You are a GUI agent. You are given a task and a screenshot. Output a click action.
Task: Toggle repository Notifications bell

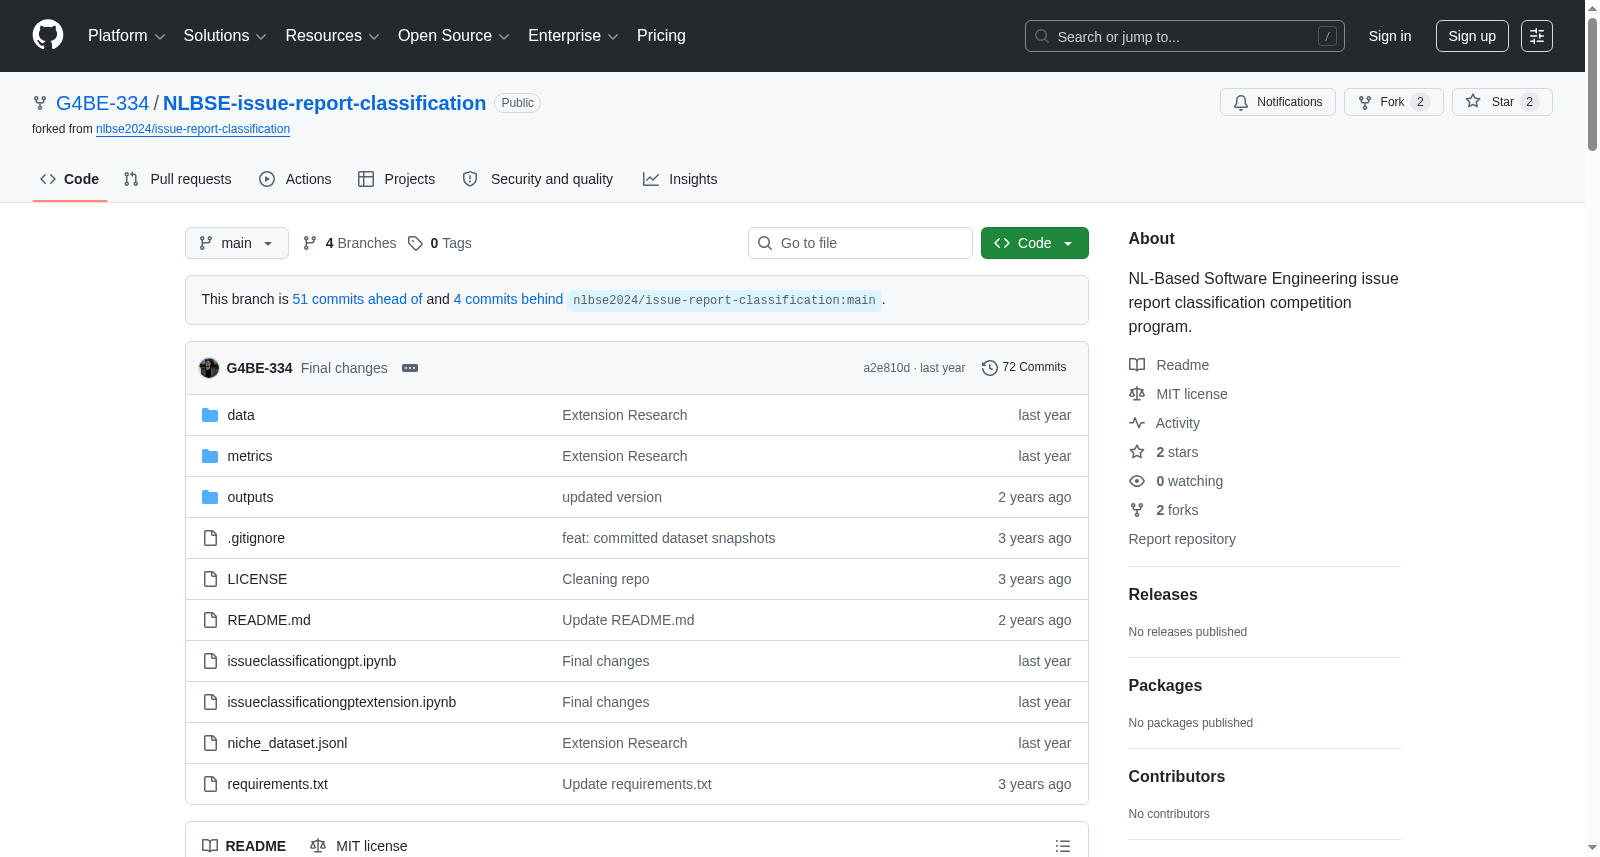(x=1277, y=102)
